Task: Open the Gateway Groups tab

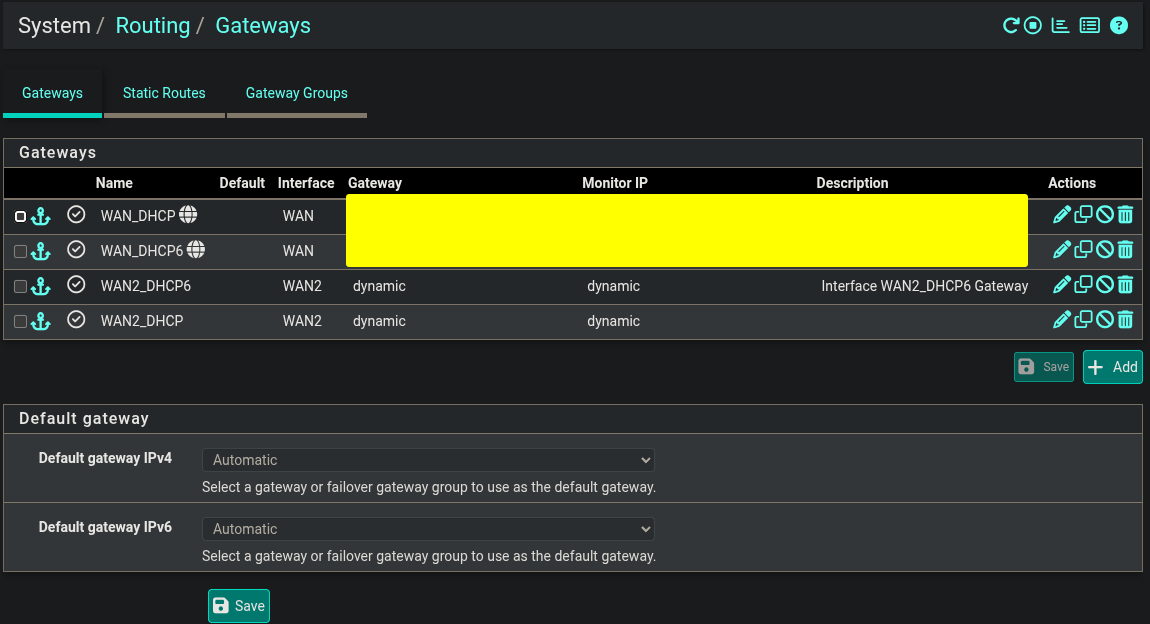Action: point(297,93)
